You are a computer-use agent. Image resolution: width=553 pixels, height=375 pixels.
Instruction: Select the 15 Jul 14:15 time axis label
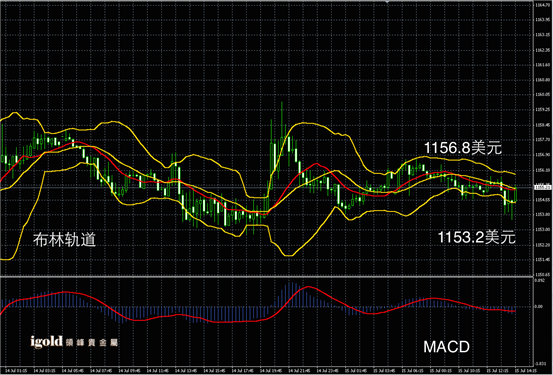(525, 370)
